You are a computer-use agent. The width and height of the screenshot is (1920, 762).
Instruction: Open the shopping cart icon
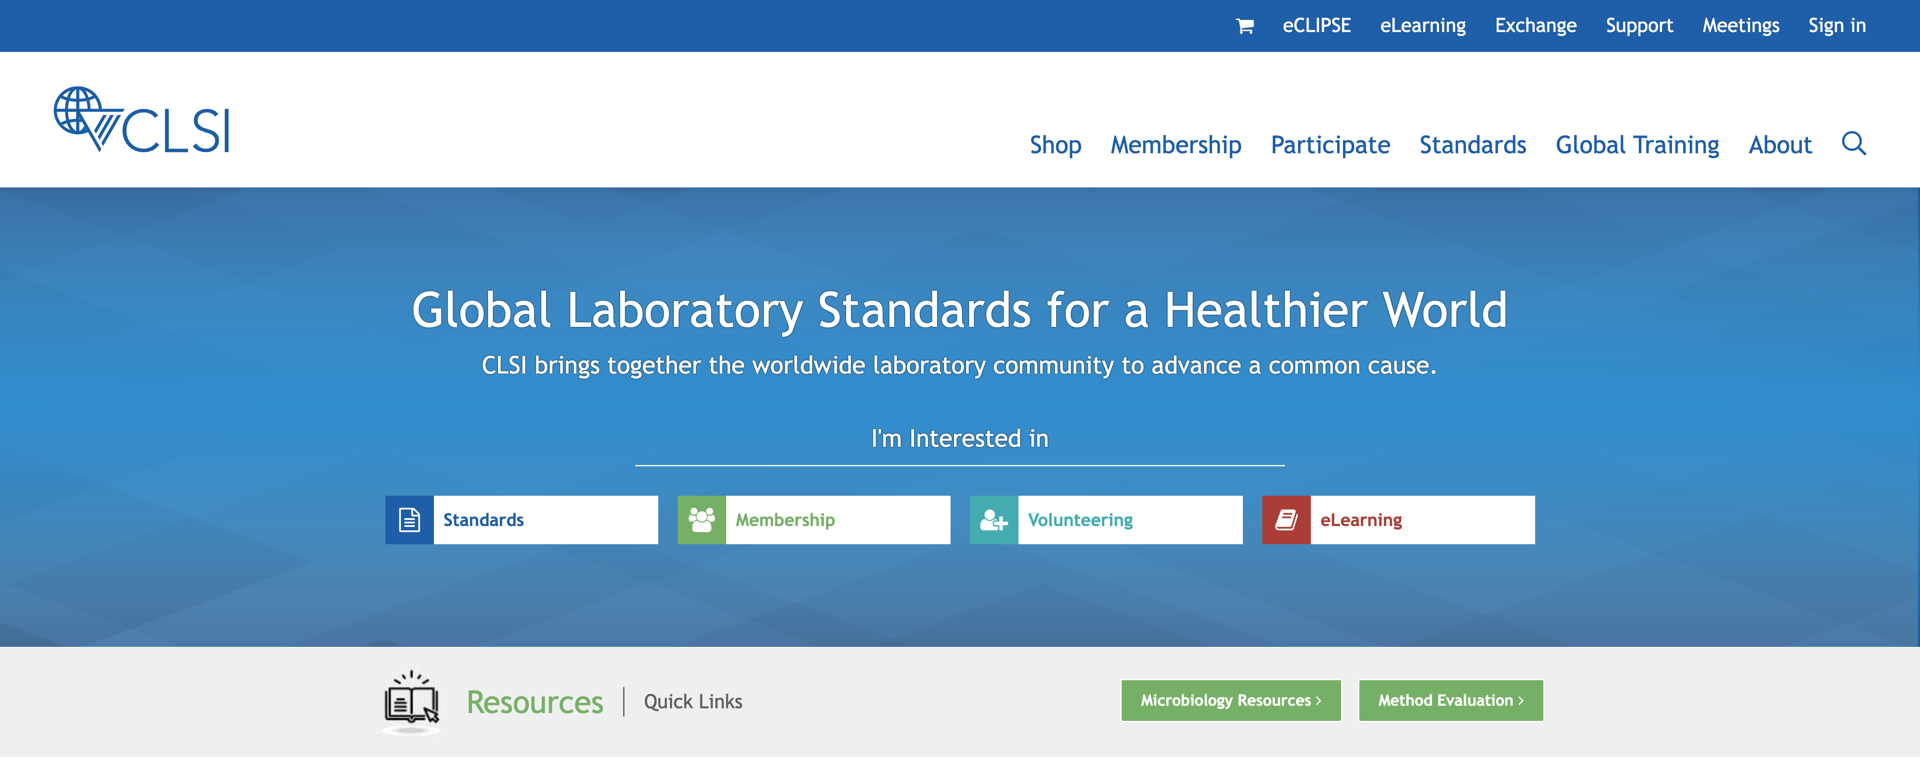click(1244, 26)
